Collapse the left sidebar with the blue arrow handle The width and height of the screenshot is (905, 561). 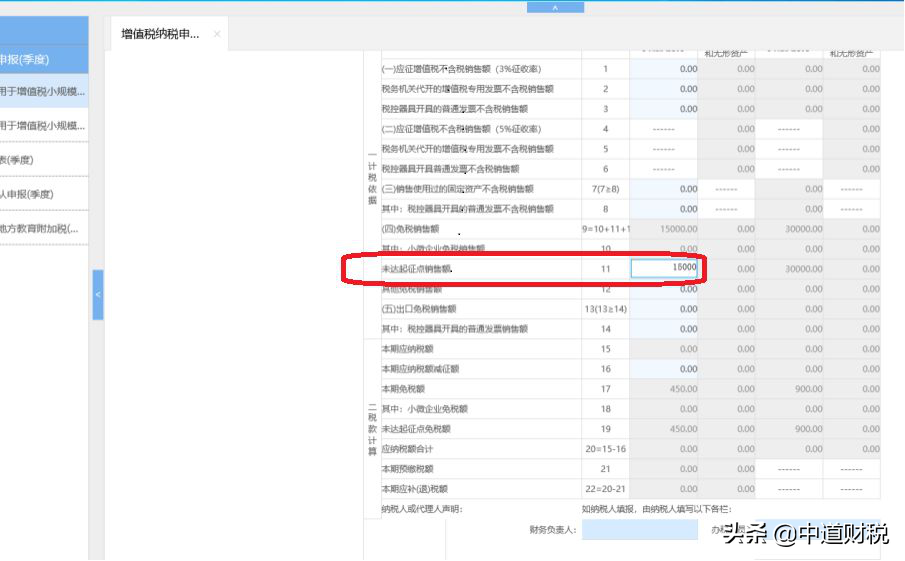pos(98,294)
